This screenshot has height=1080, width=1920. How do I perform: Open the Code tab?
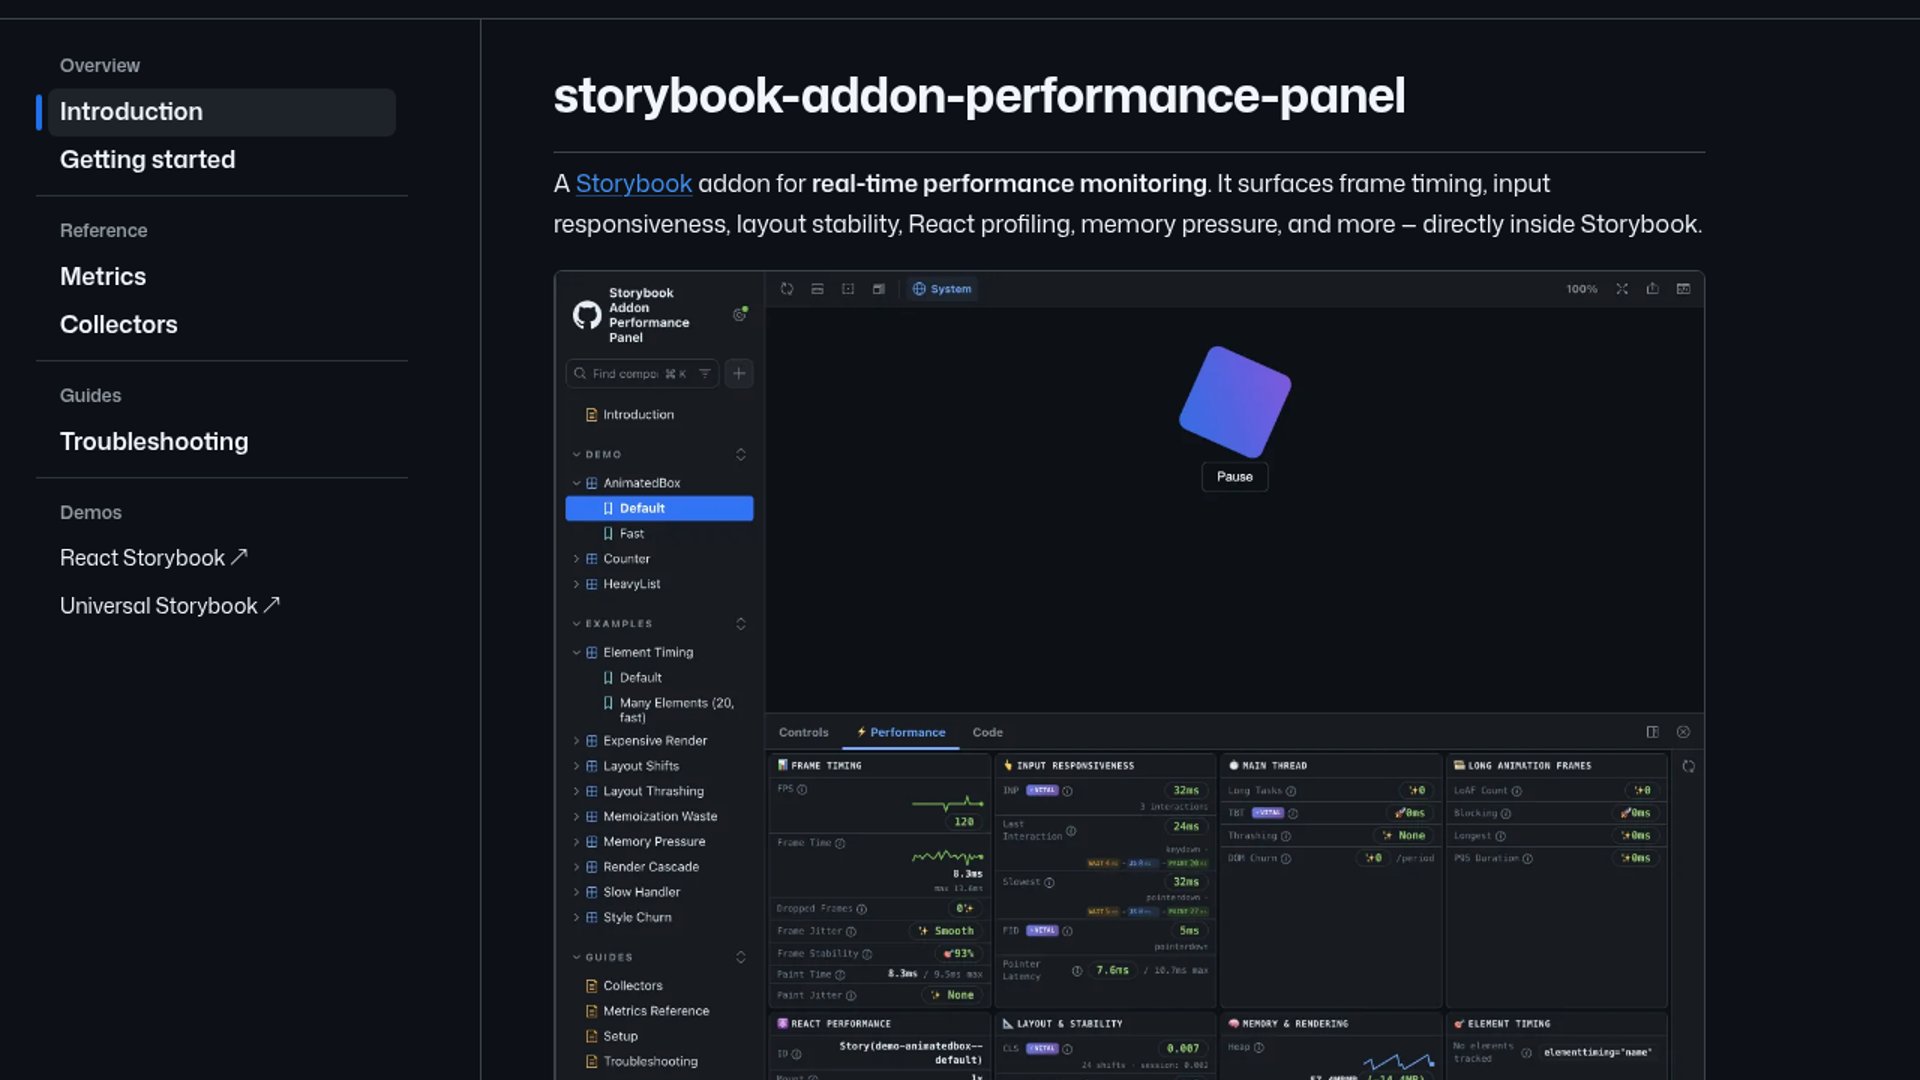tap(987, 732)
